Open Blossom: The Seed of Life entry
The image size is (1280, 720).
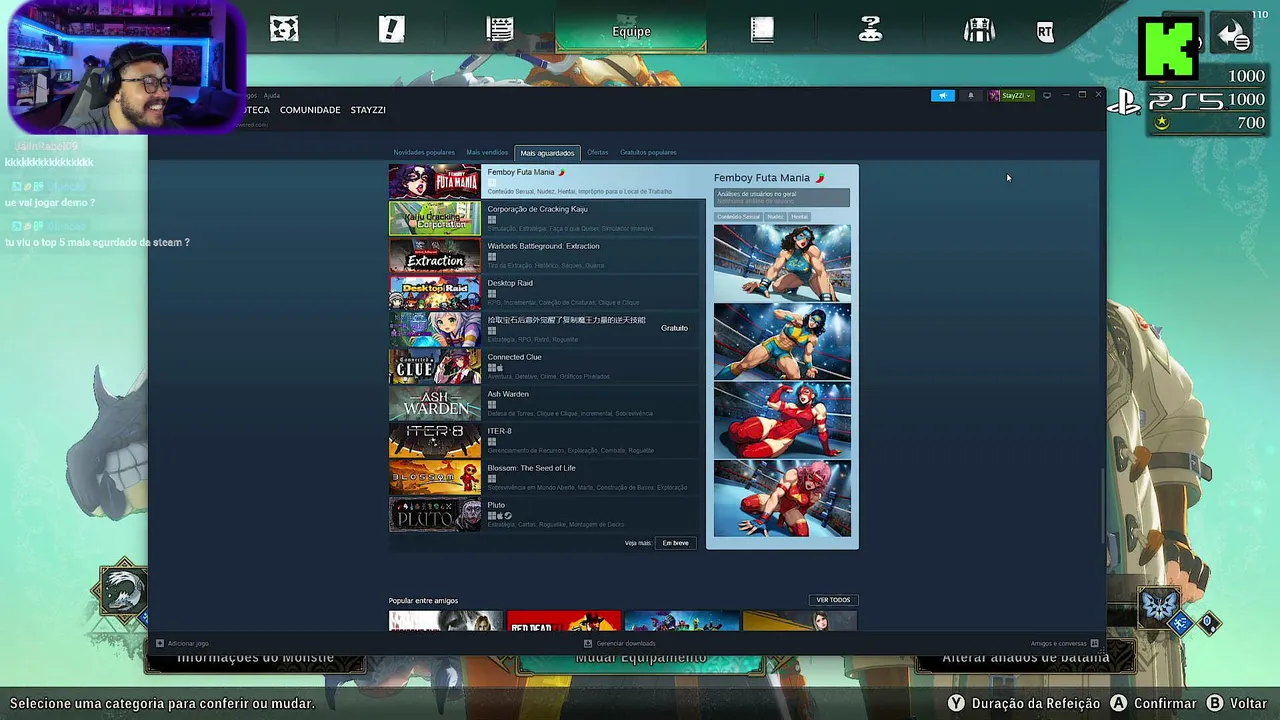point(546,477)
